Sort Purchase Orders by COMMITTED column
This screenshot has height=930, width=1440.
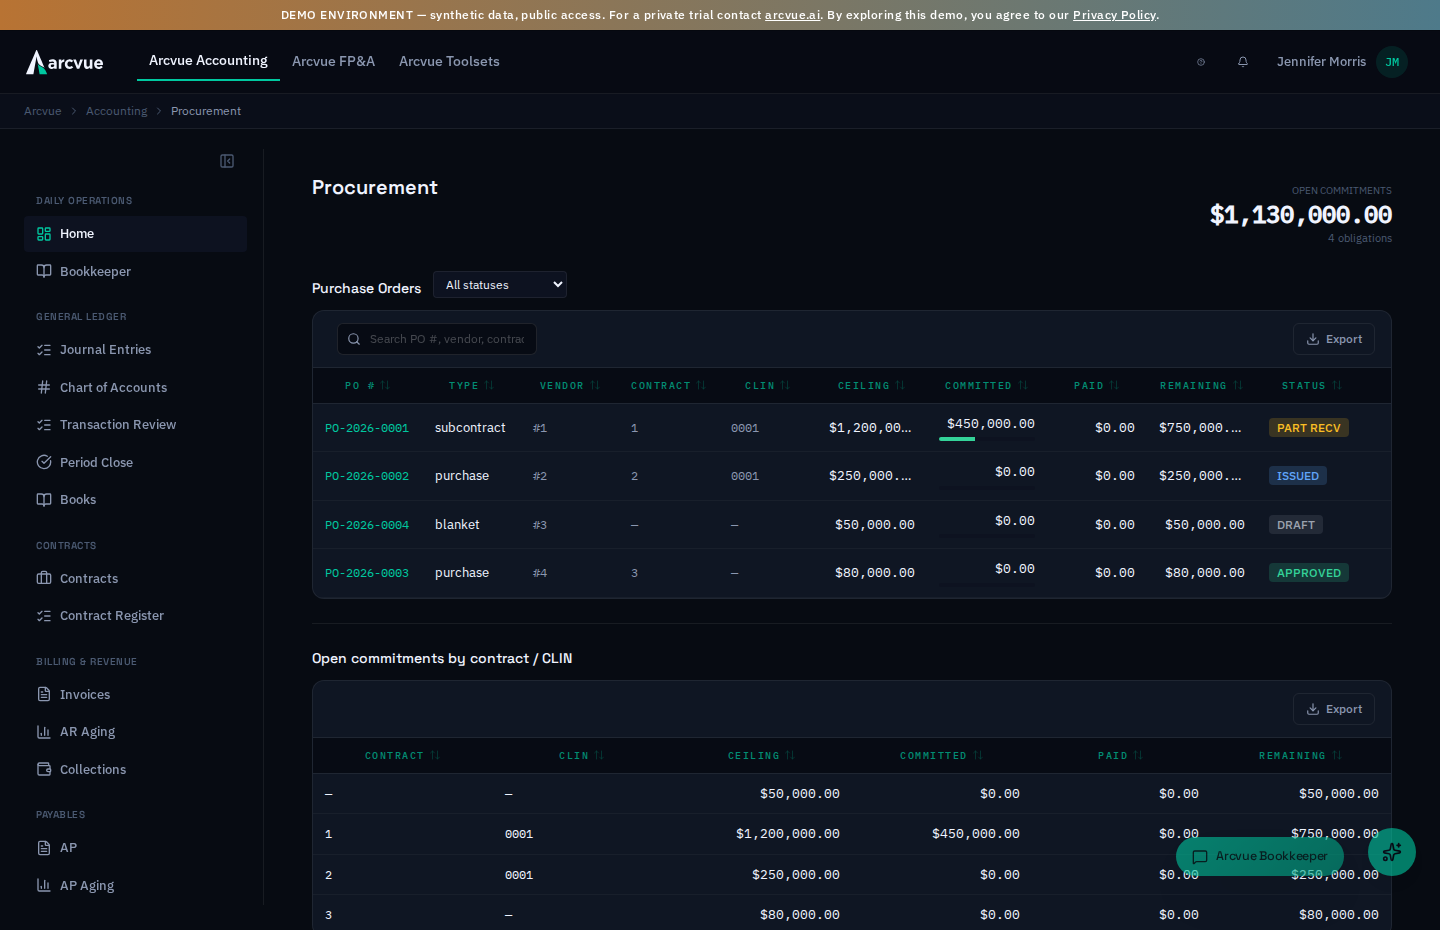986,386
